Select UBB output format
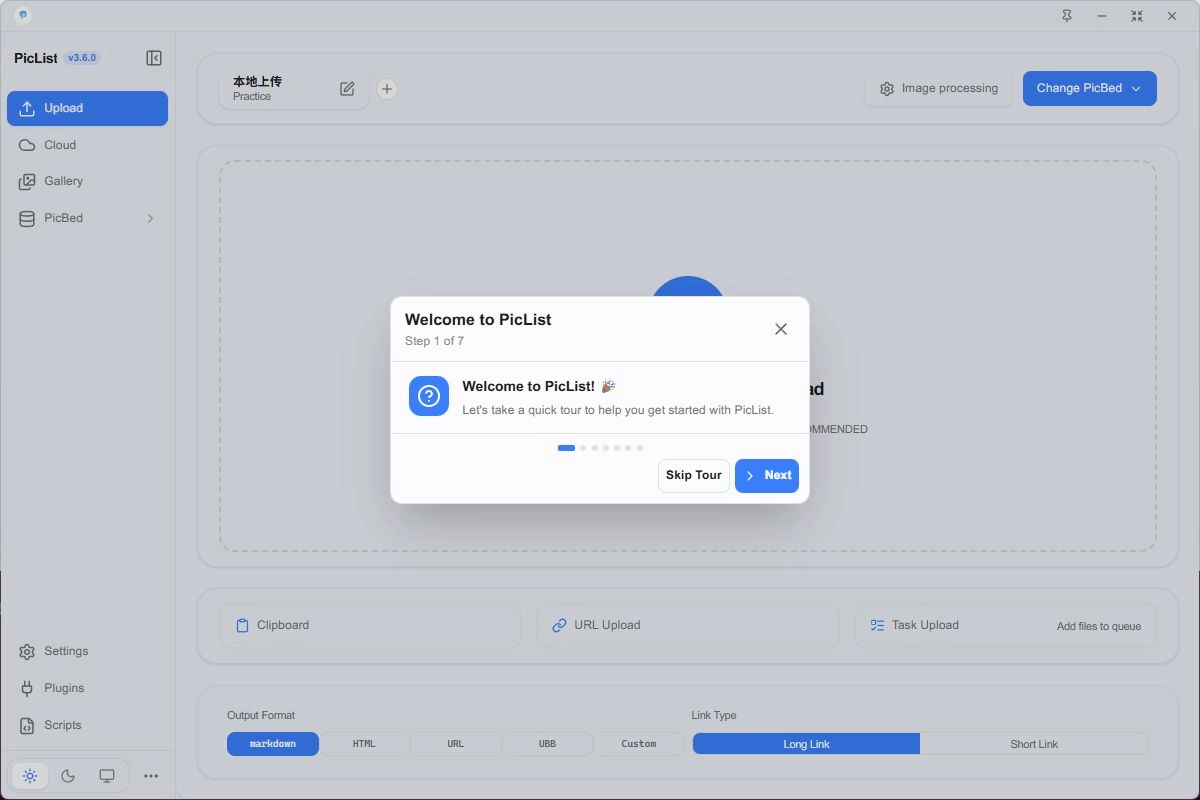Image resolution: width=1200 pixels, height=800 pixels. click(x=547, y=744)
